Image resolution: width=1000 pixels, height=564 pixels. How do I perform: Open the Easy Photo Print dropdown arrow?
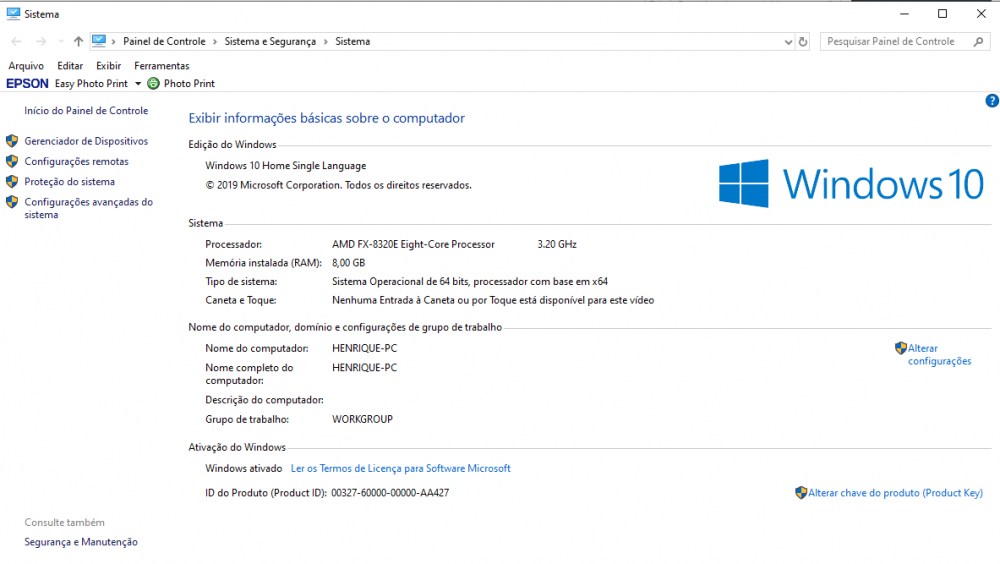138,84
